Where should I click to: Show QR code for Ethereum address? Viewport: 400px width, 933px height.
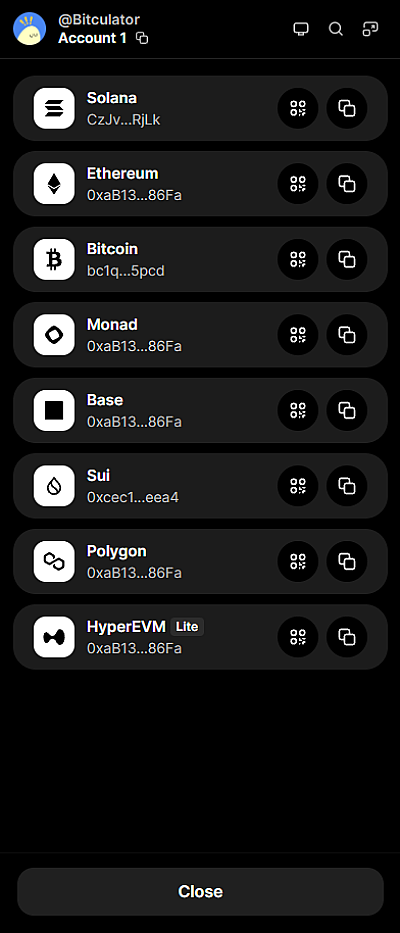[298, 184]
